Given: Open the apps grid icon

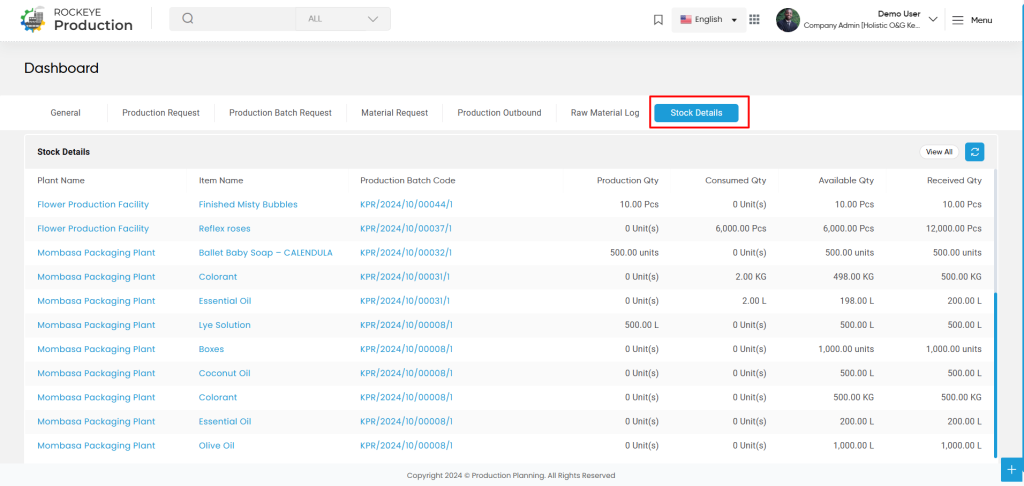Looking at the screenshot, I should coord(754,20).
